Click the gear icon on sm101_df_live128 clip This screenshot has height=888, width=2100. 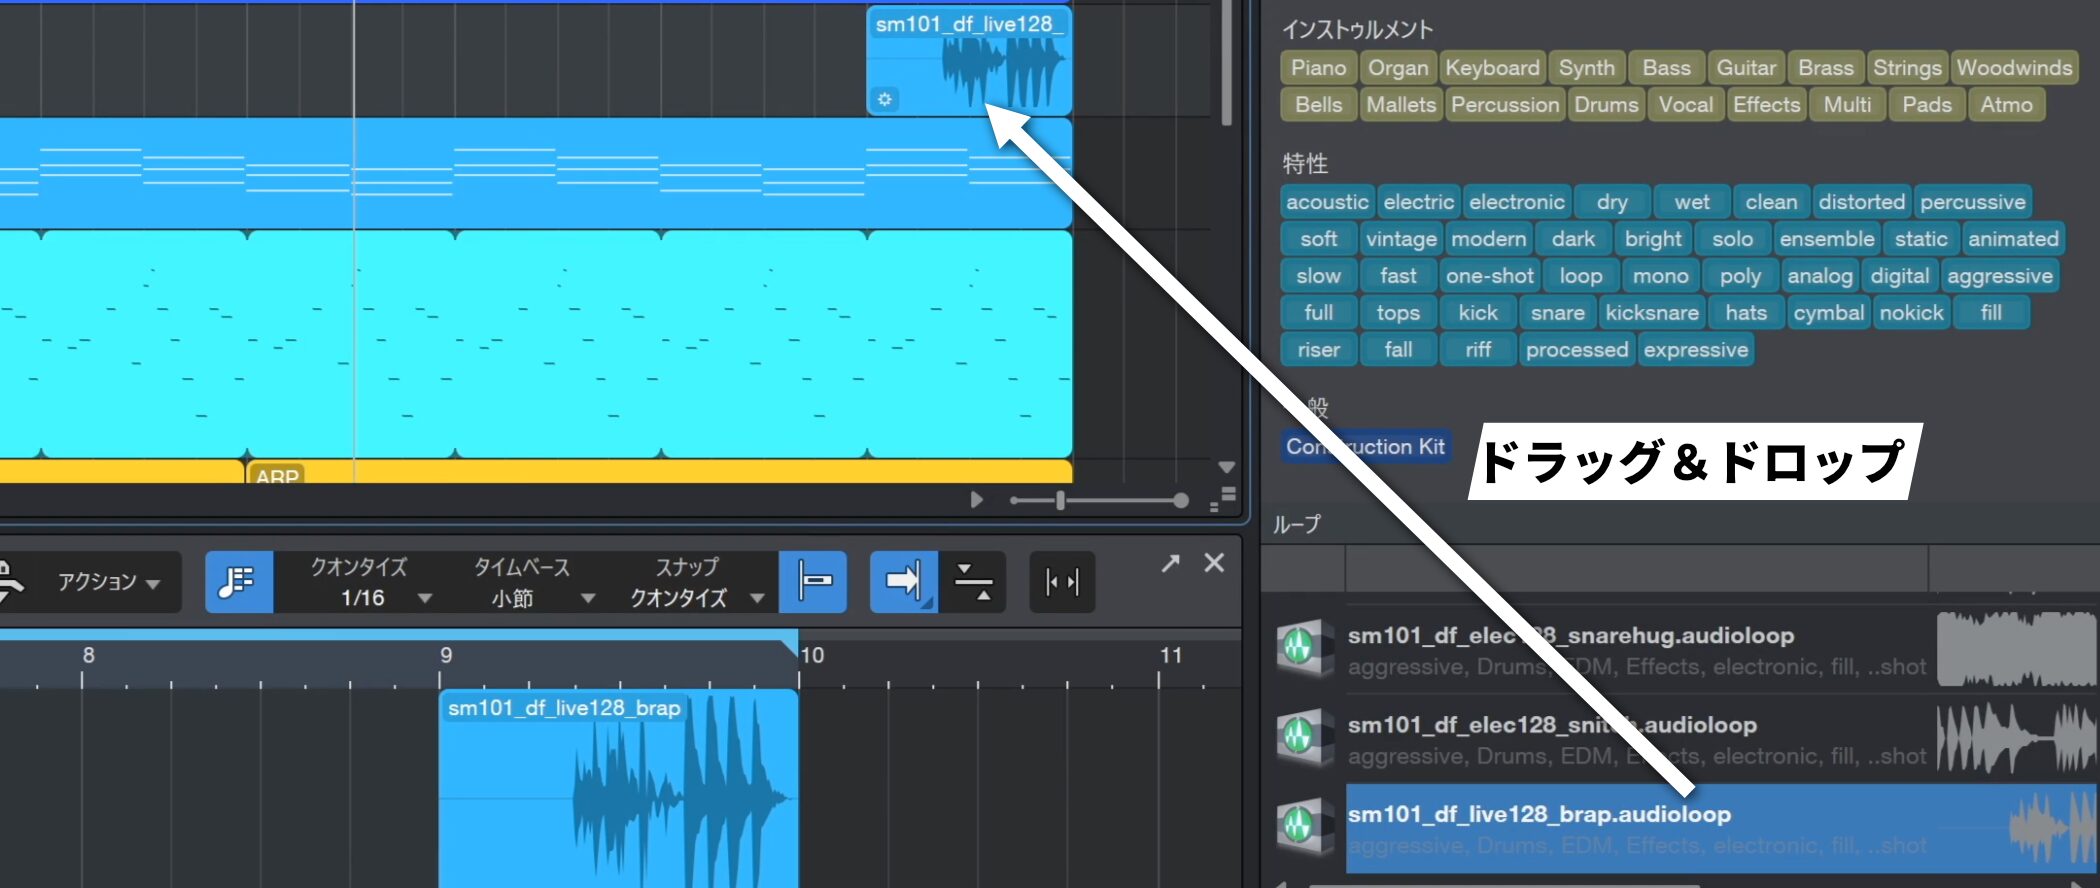(885, 99)
